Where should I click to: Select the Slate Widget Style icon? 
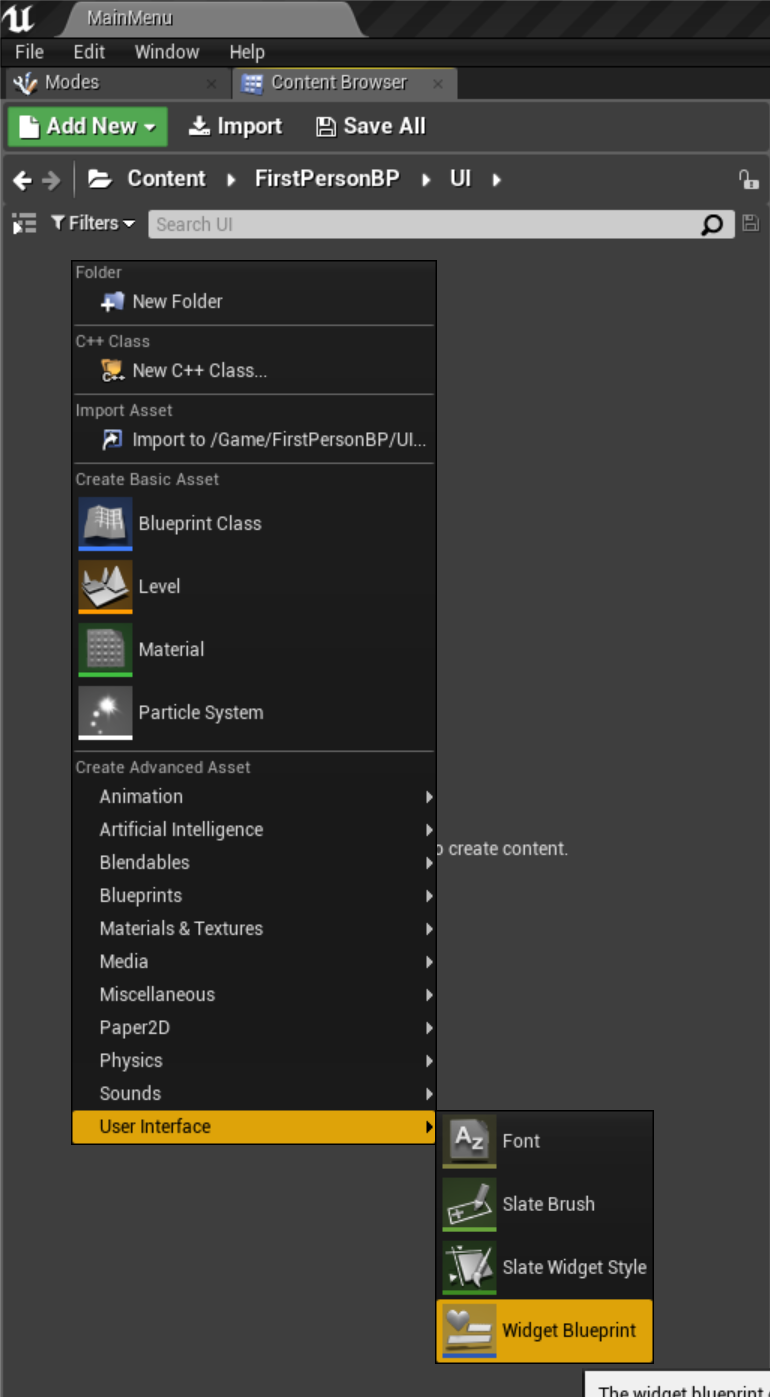pos(469,1267)
